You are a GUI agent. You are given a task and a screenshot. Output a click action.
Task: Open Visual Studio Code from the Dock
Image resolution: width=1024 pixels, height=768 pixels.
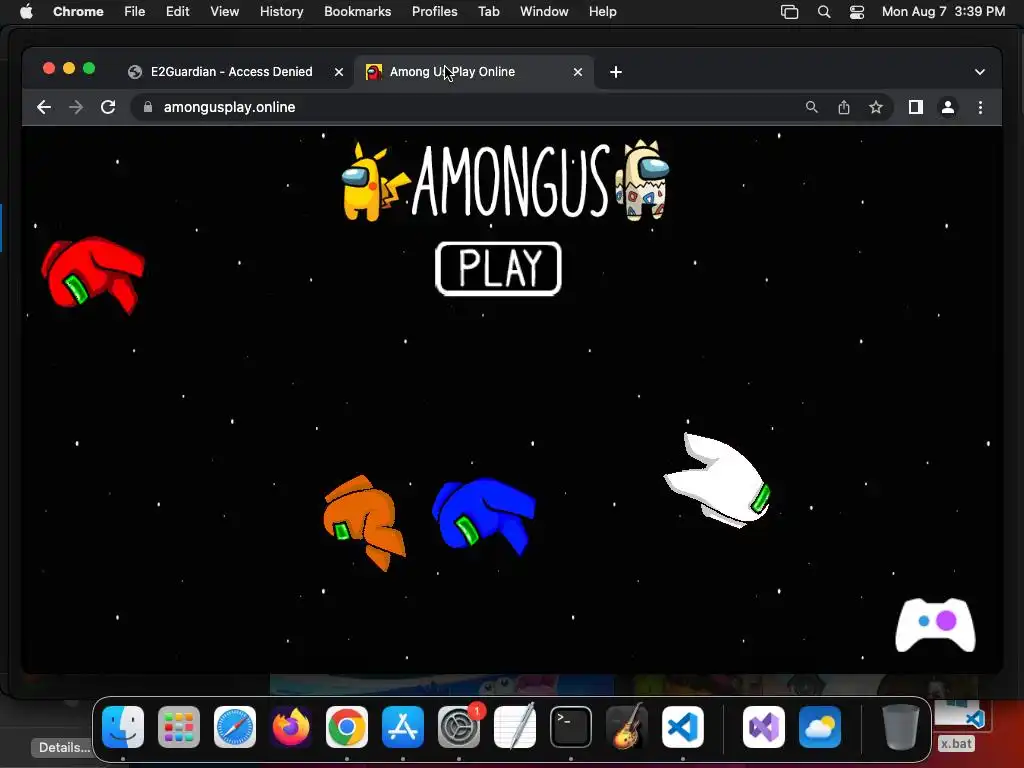pos(683,727)
